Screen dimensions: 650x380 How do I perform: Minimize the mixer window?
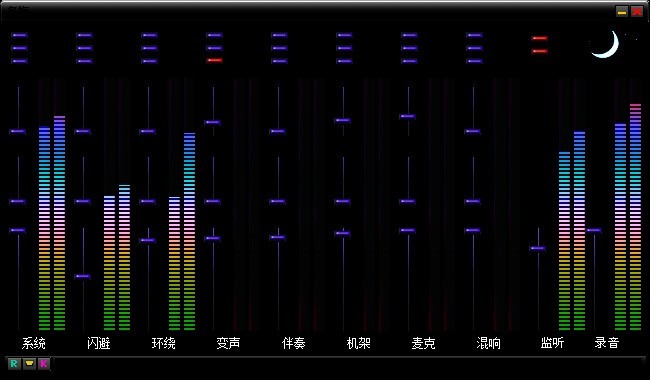tap(622, 12)
